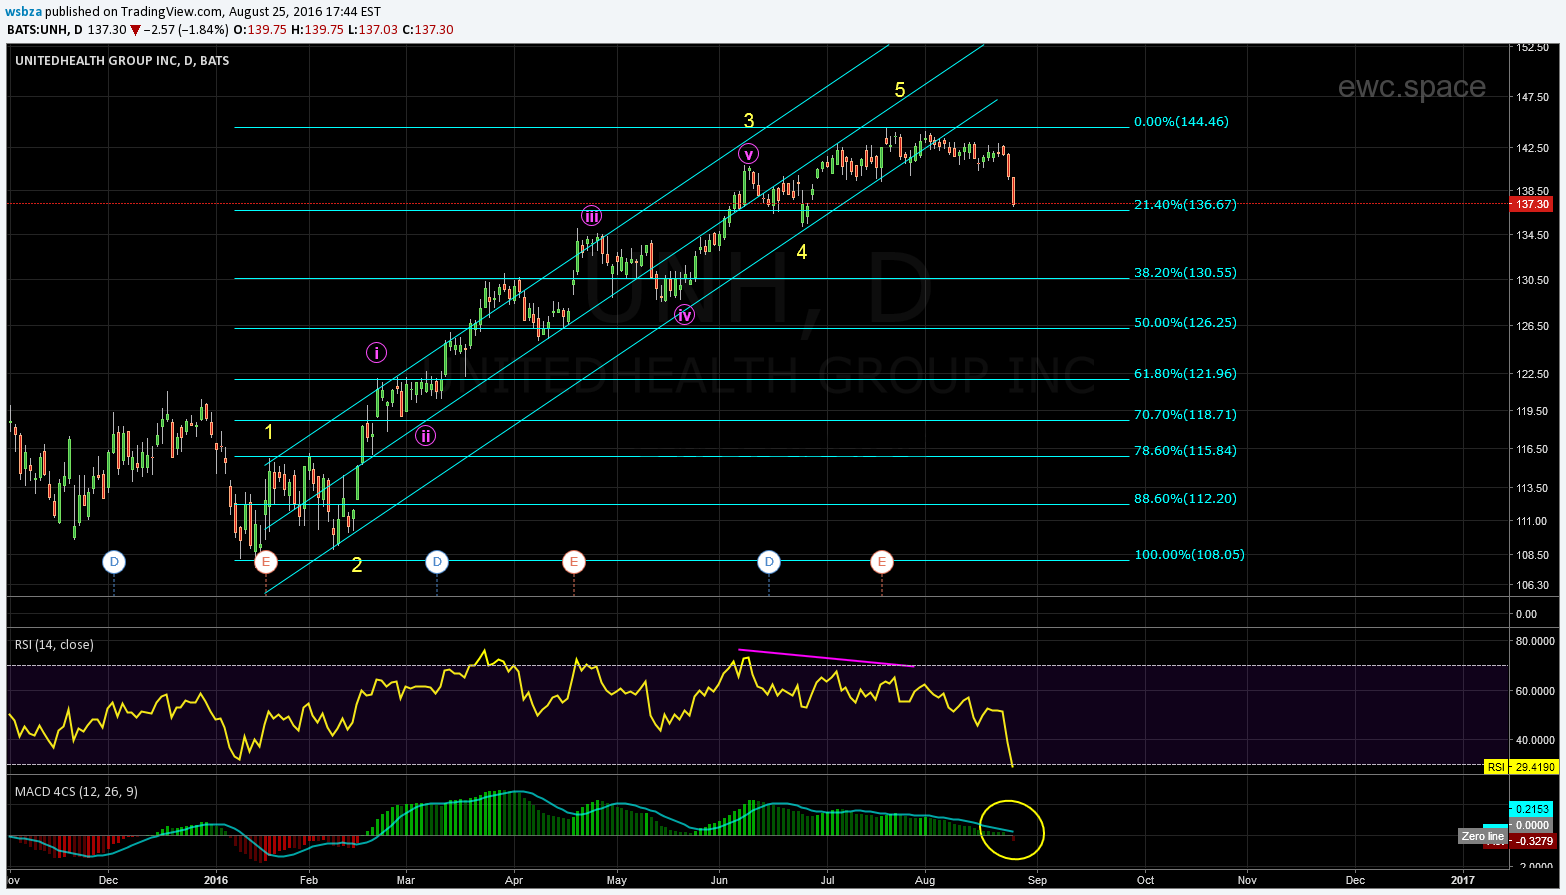
Task: Click the yellow RSI 29.4190 value tag
Action: click(1521, 767)
